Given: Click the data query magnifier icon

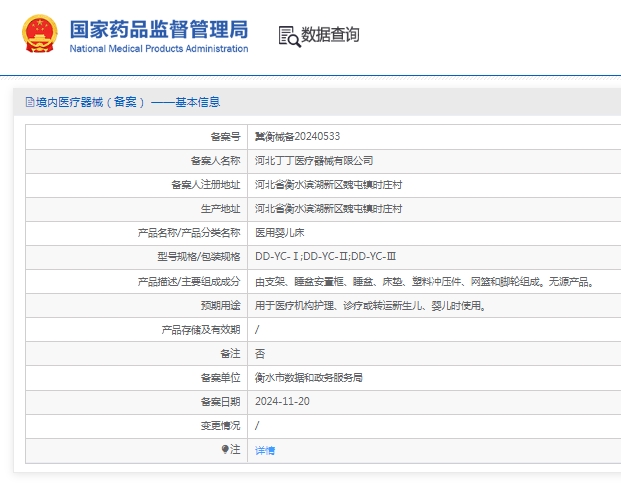Looking at the screenshot, I should 290,36.
